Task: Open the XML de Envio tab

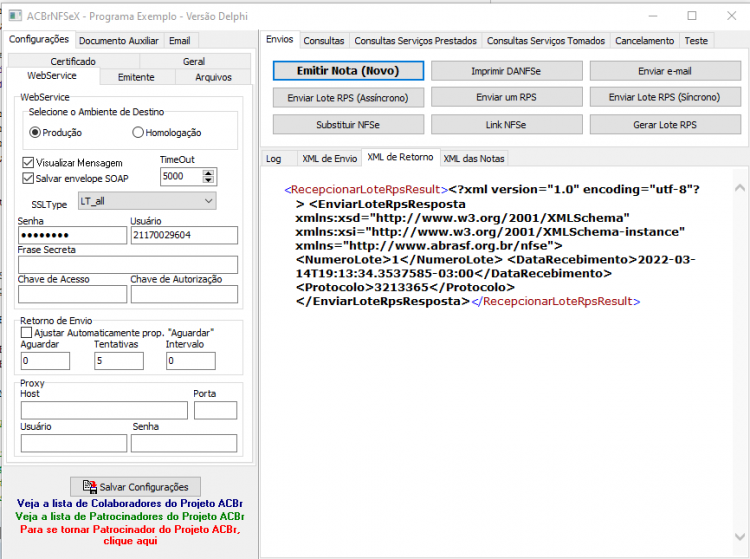Action: click(329, 158)
